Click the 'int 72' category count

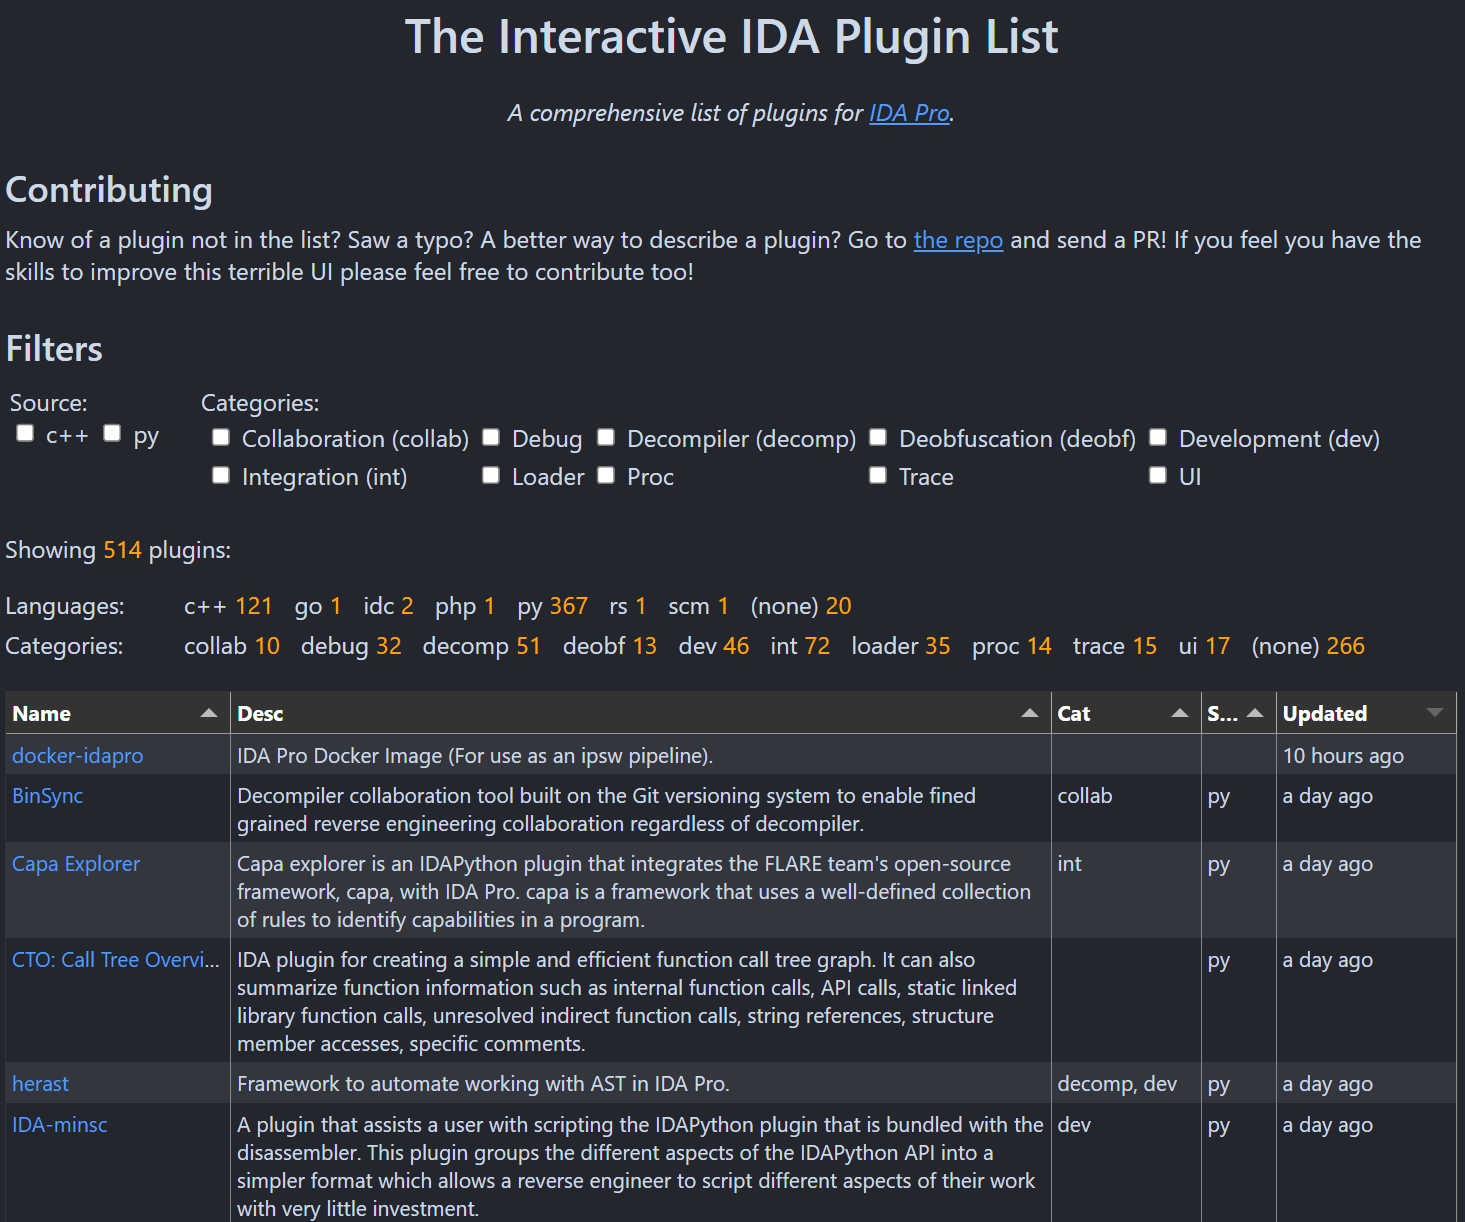[x=800, y=646]
